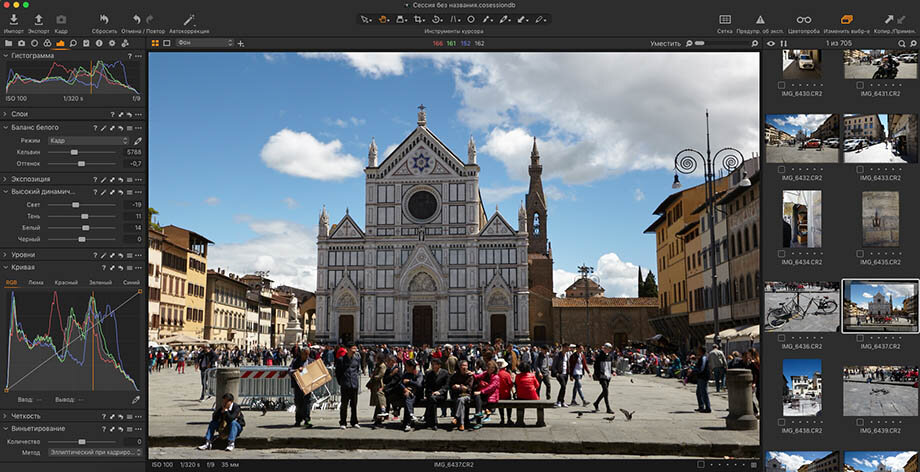Screen dimensions: 920x472
Task: Select the Красный curve tab
Action: (x=66, y=283)
